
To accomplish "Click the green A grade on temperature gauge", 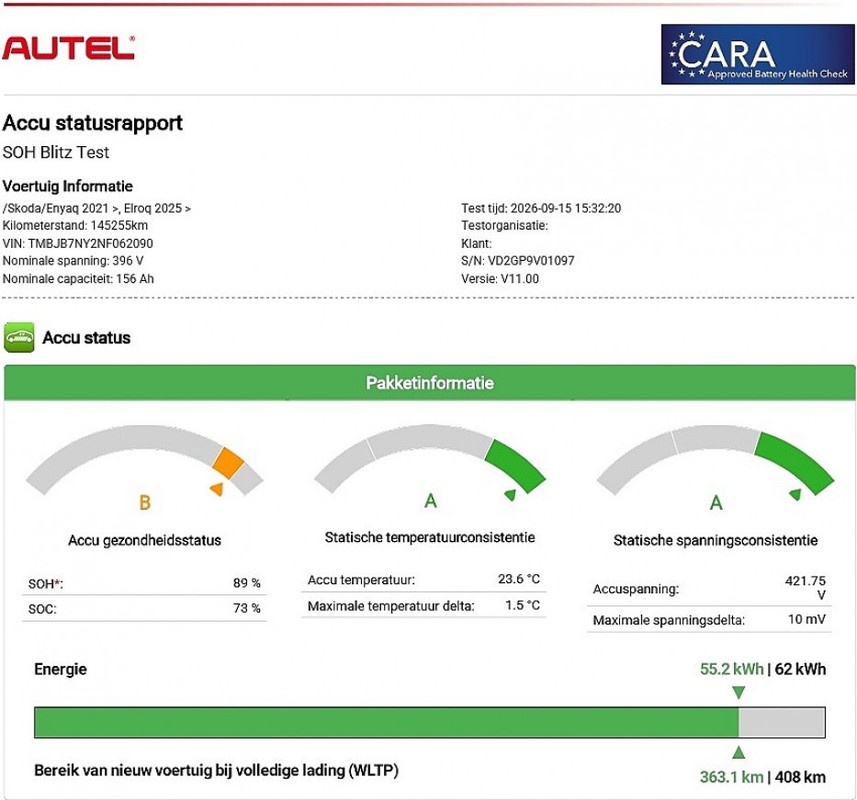I will pos(431,501).
